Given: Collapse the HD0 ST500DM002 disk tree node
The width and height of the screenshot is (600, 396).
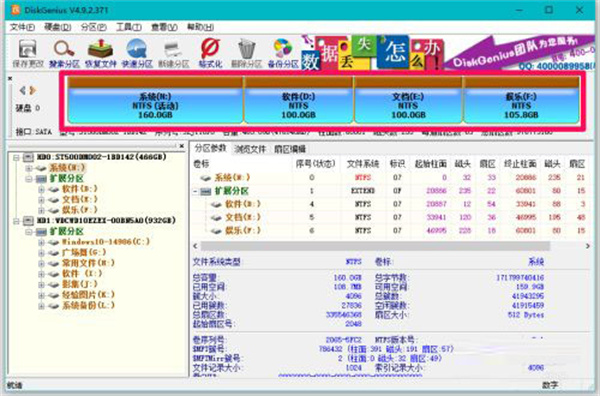Looking at the screenshot, I should point(16,157).
